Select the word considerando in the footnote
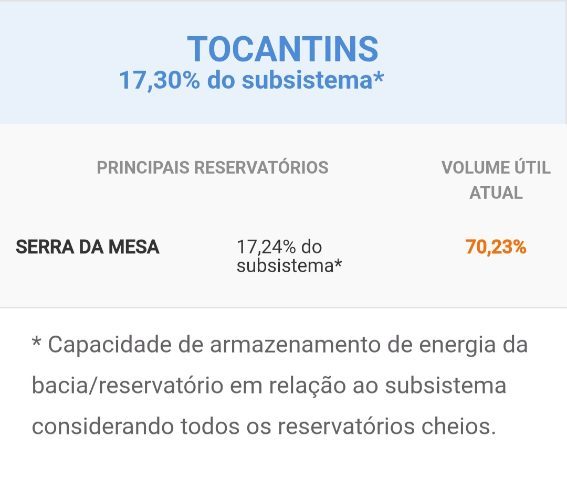 [102, 426]
